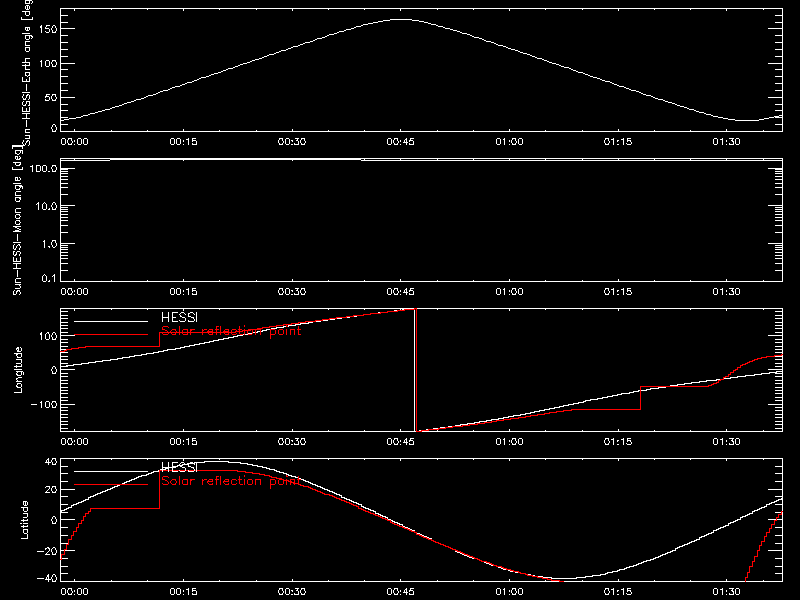Click the 100.0 tick on Moon angle plot
Screen dimensions: 800x600
pos(43,168)
